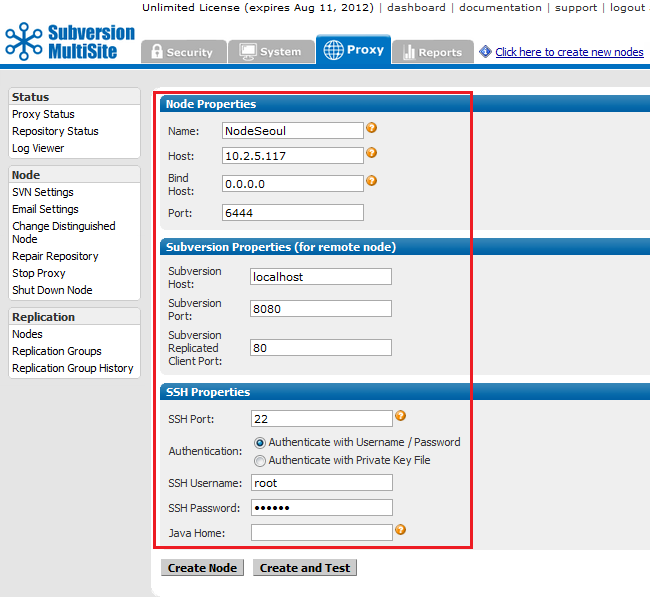650x597 pixels.
Task: Click the Subversion Port field with 8080
Action: point(321,308)
